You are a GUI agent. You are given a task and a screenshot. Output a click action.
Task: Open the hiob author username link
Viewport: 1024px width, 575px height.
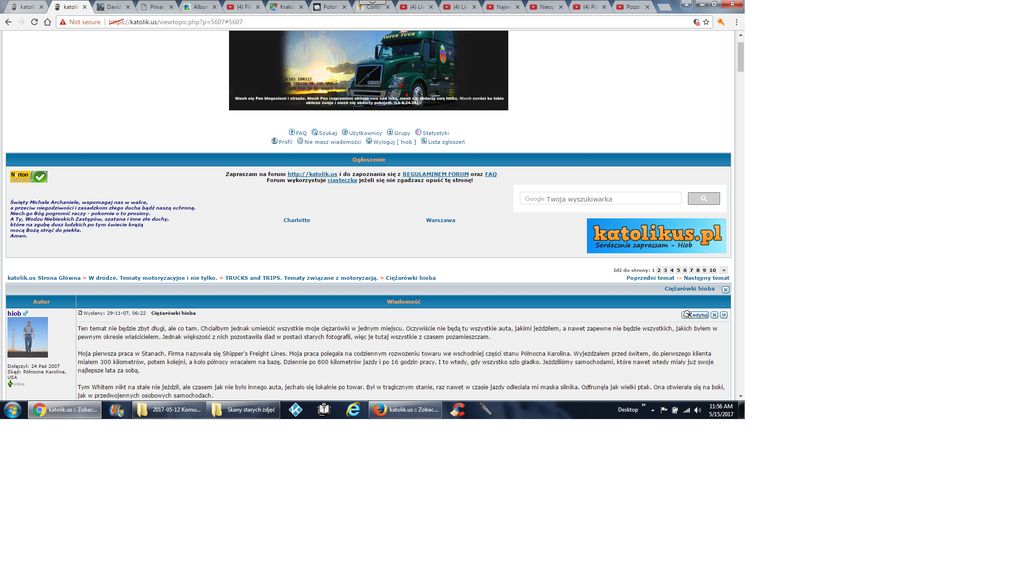14,314
